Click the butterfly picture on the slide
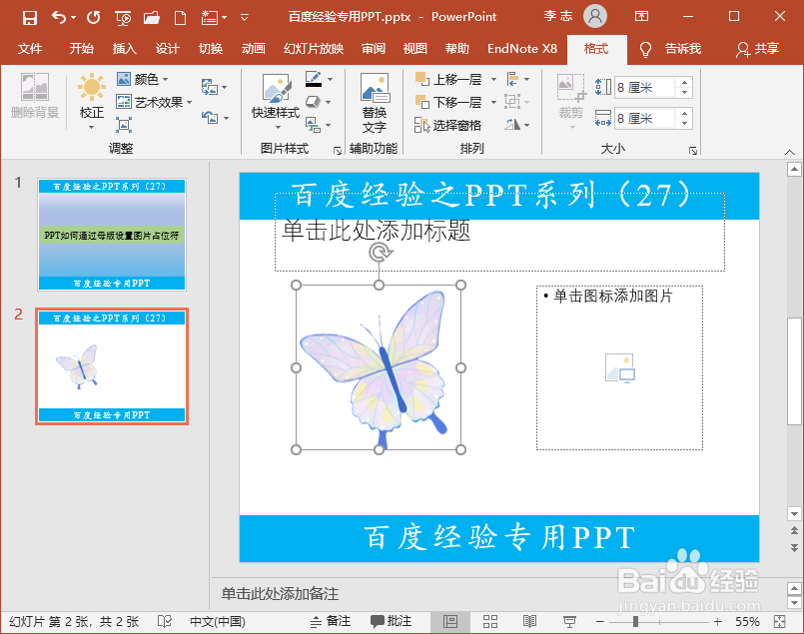 click(x=378, y=367)
